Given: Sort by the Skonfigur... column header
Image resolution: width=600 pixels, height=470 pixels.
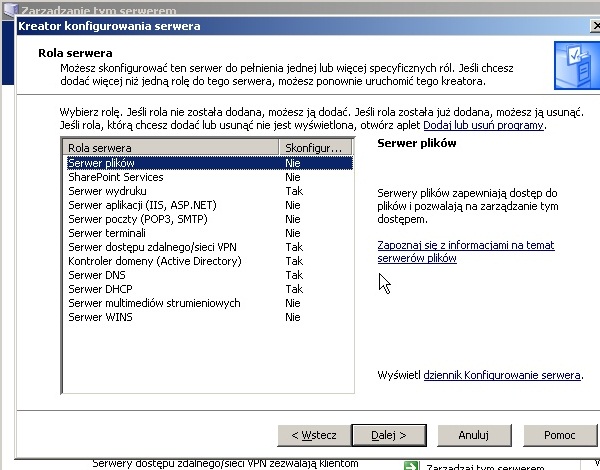Looking at the screenshot, I should click(x=315, y=148).
